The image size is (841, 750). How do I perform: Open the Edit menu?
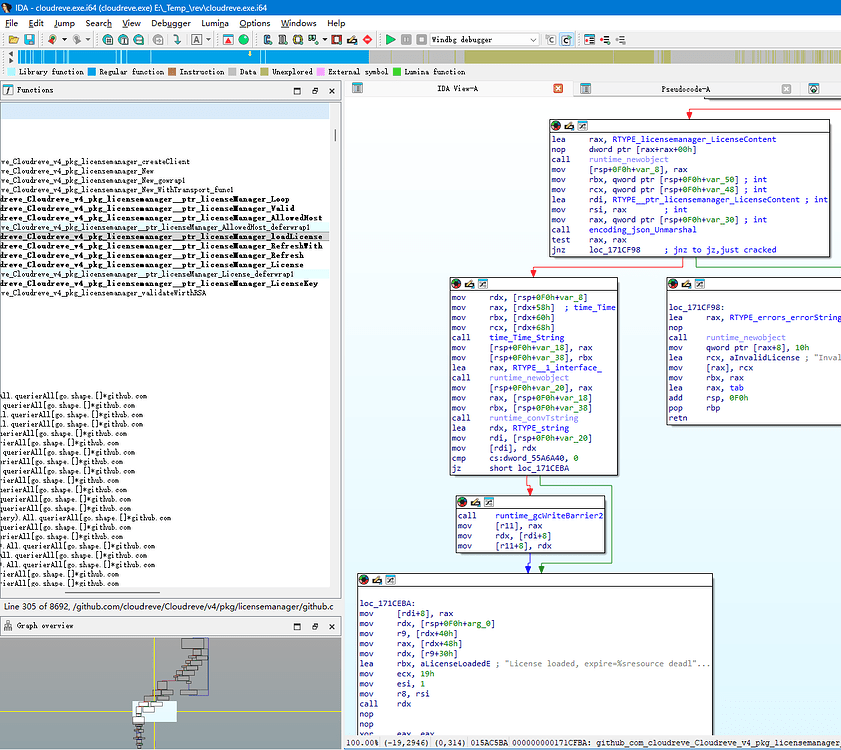pyautogui.click(x=36, y=23)
